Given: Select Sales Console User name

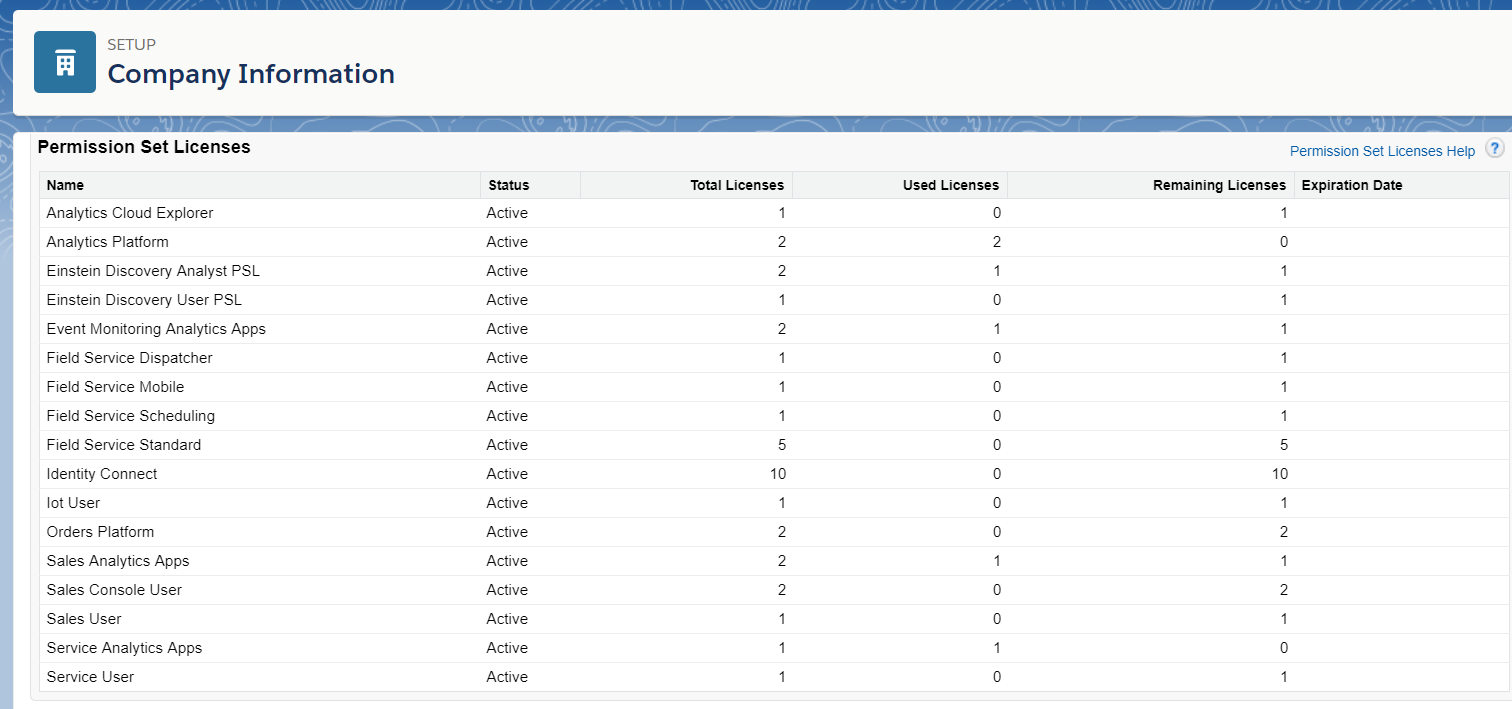Looking at the screenshot, I should (x=114, y=590).
